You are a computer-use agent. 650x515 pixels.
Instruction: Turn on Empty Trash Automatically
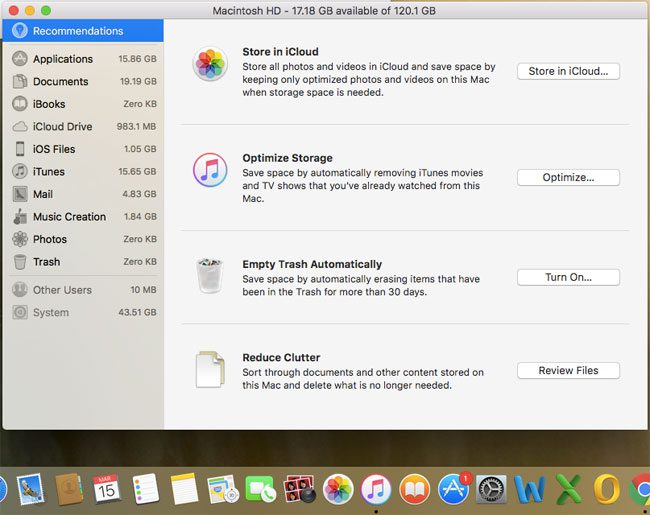568,277
